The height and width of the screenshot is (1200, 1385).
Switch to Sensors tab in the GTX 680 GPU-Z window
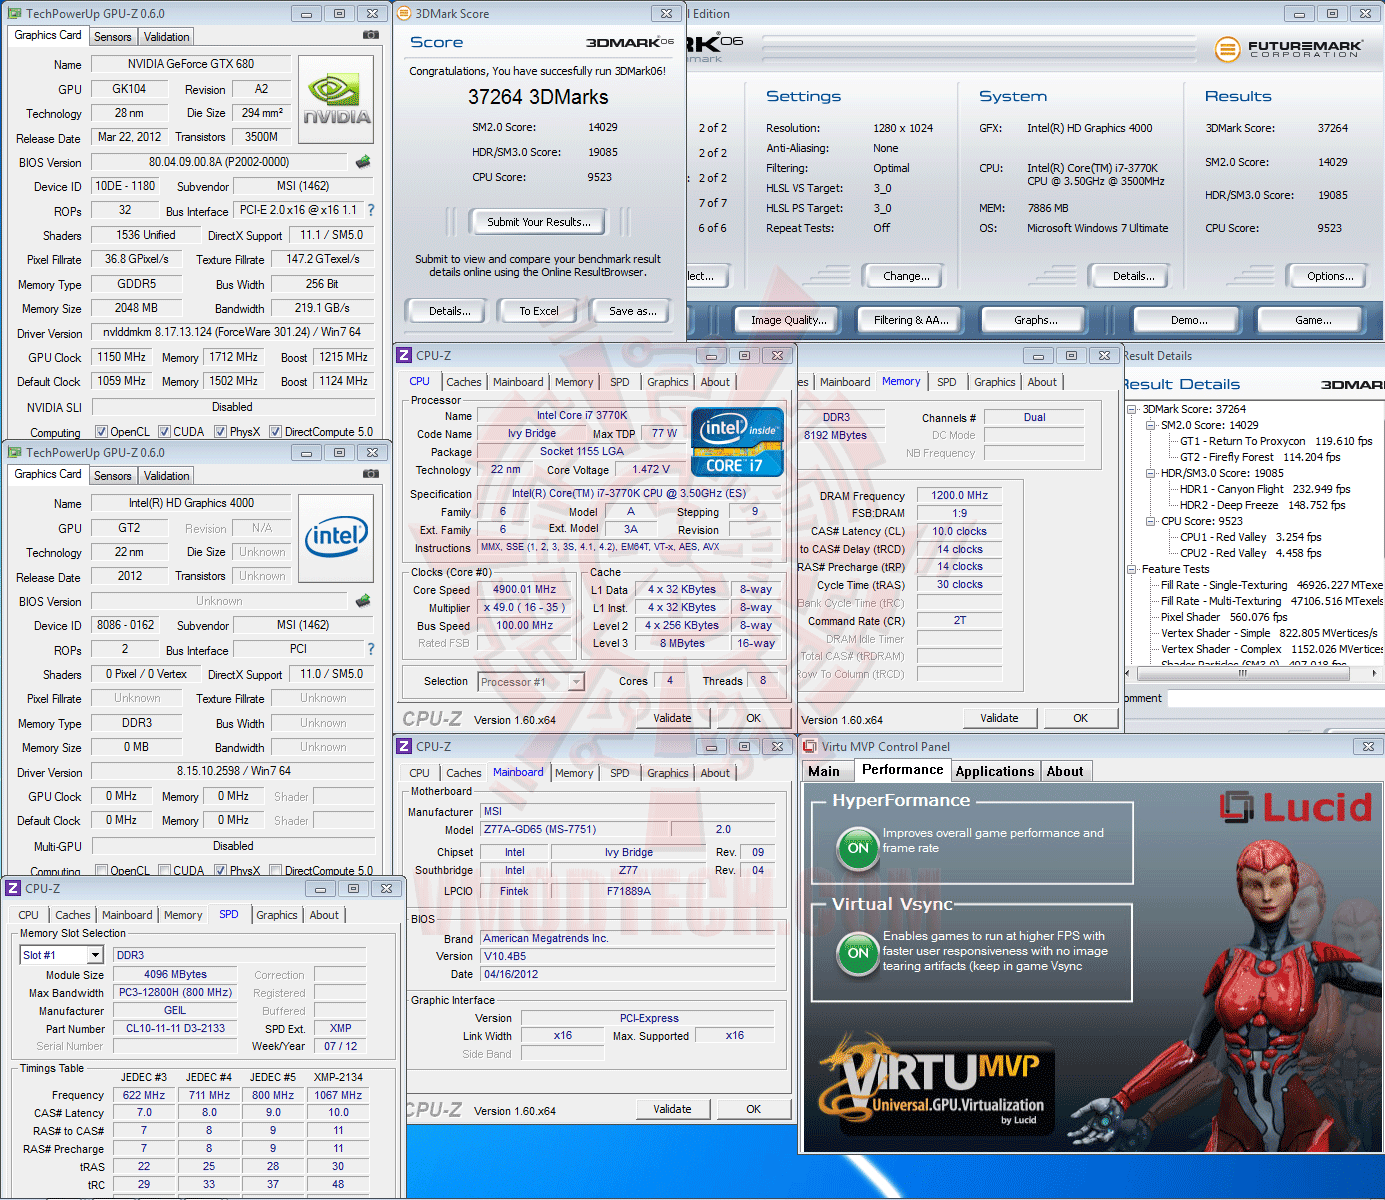coord(113,37)
